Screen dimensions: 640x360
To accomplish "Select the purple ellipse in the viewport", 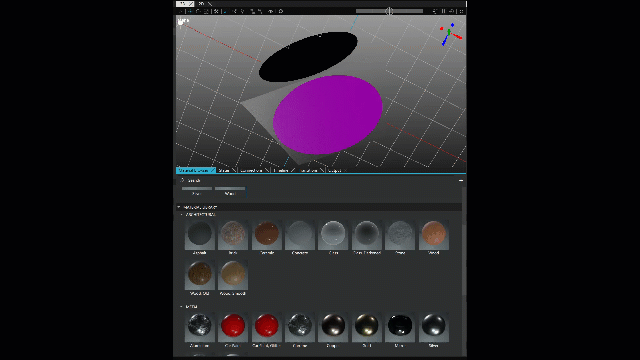I will (327, 115).
